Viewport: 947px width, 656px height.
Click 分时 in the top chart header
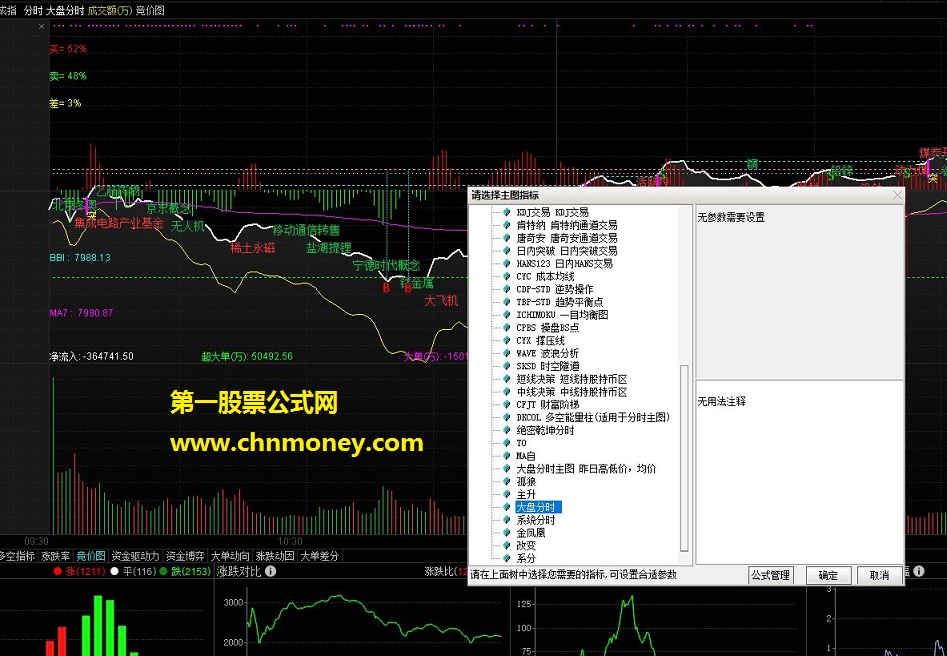(x=33, y=10)
